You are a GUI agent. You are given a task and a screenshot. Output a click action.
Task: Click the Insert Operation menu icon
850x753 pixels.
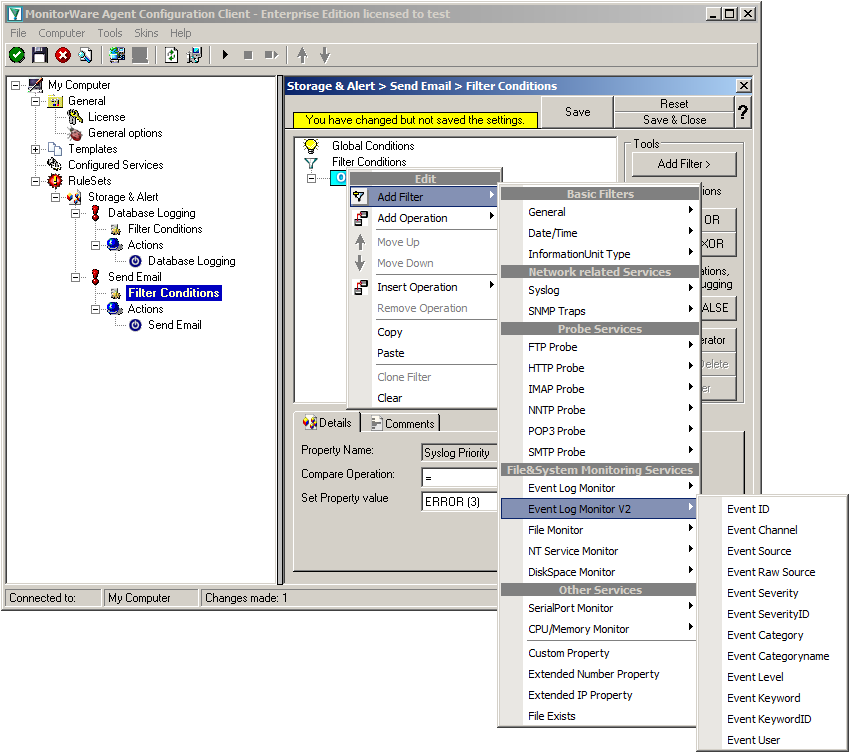point(360,287)
